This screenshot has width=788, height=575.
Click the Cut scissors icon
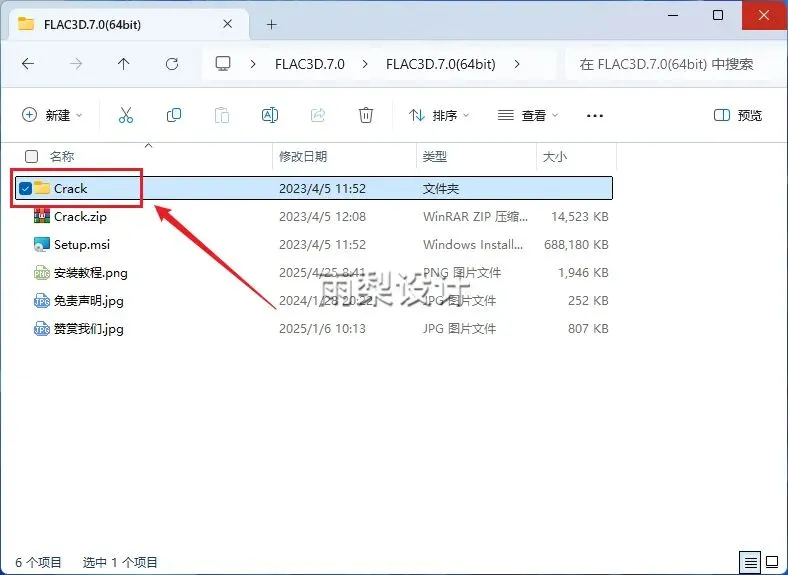pos(126,115)
